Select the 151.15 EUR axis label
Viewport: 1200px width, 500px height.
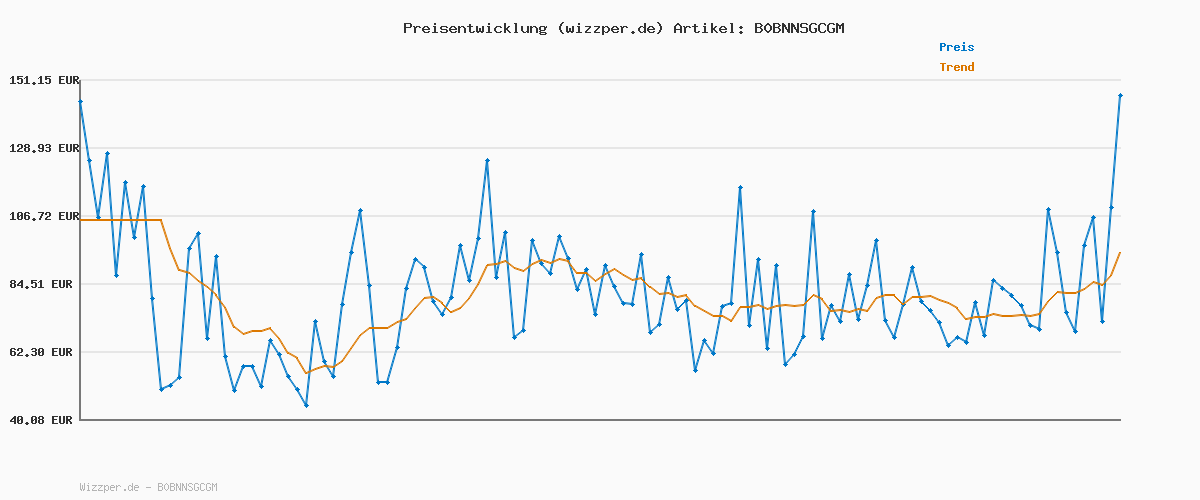coord(44,80)
